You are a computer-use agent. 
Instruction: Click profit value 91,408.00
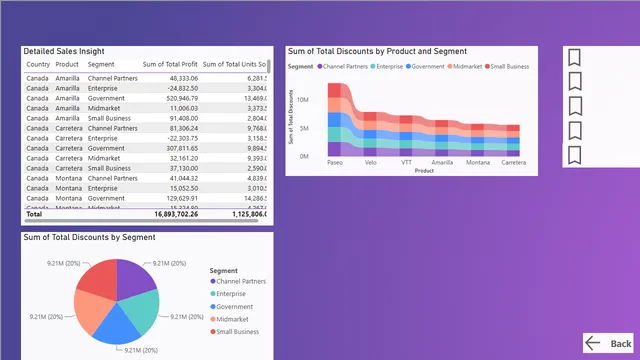184,118
